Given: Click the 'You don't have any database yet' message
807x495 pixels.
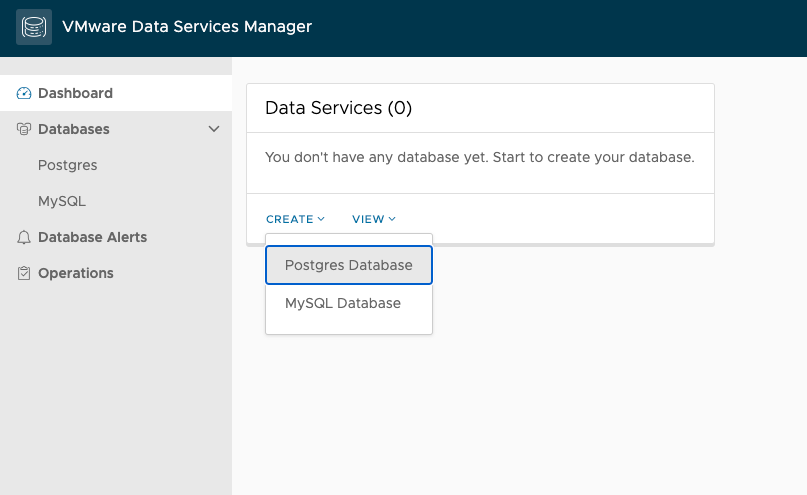Looking at the screenshot, I should [x=480, y=157].
